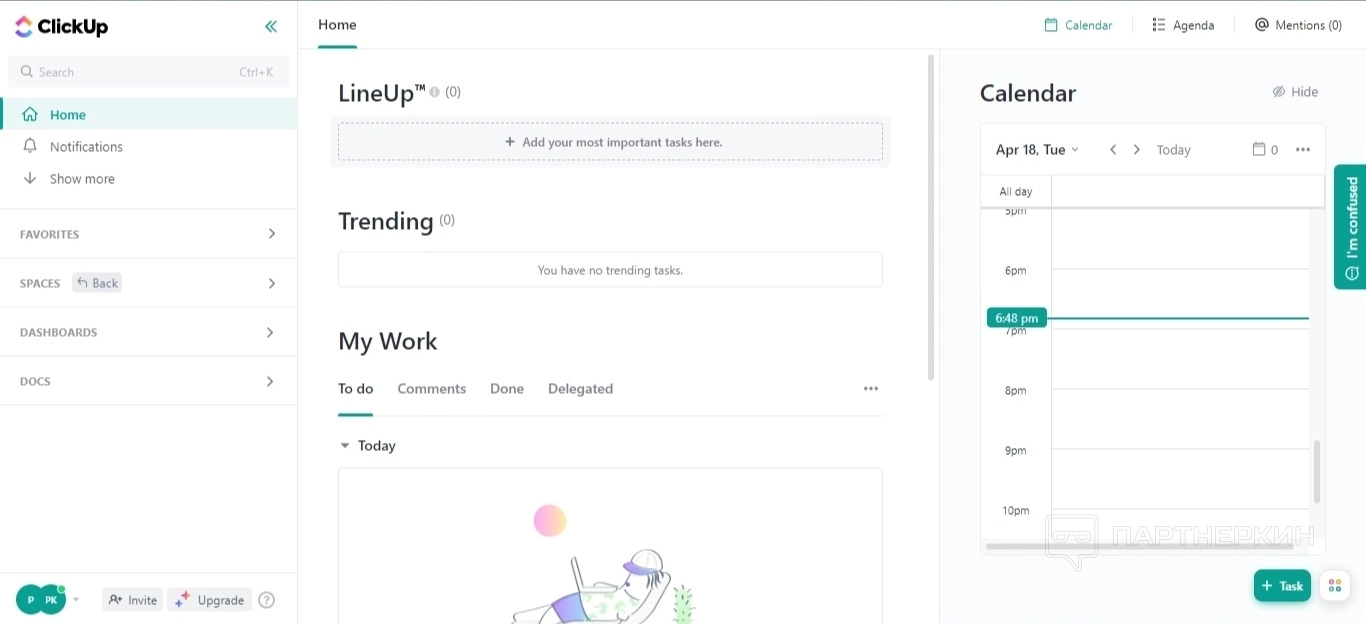Open the calendar task count icon
1366x624 pixels.
click(1265, 150)
